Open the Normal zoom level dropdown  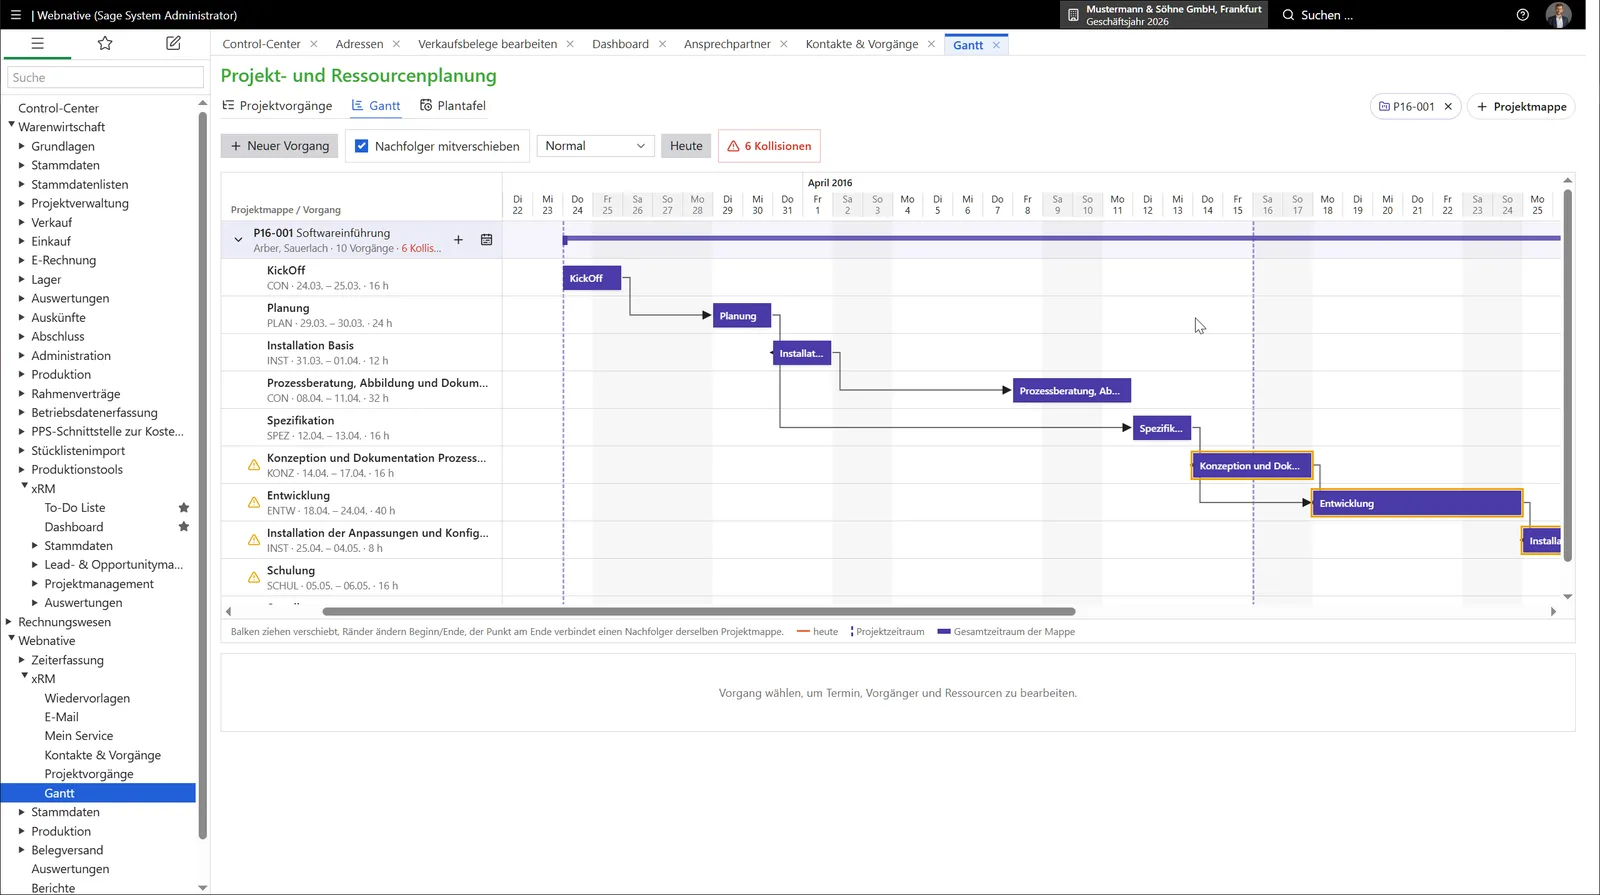[x=596, y=146]
